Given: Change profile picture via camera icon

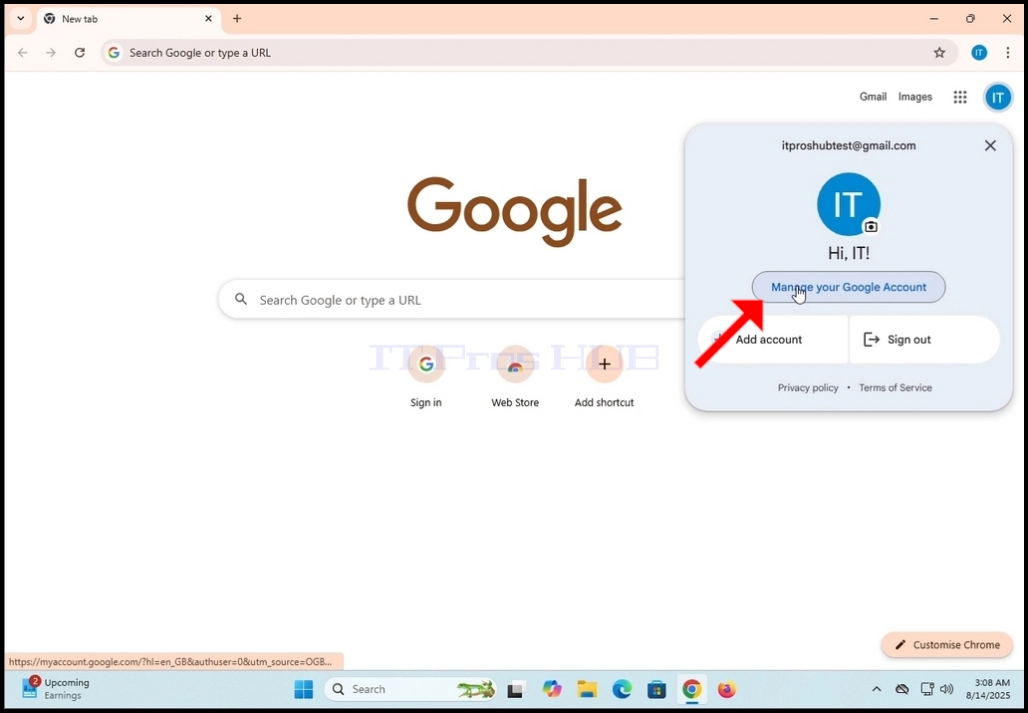Looking at the screenshot, I should pos(870,227).
